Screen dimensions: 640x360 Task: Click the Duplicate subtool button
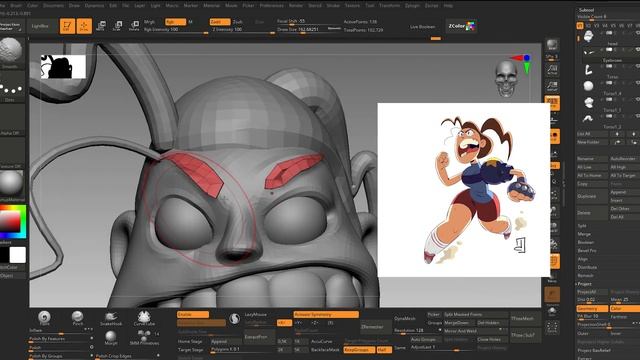(x=591, y=196)
